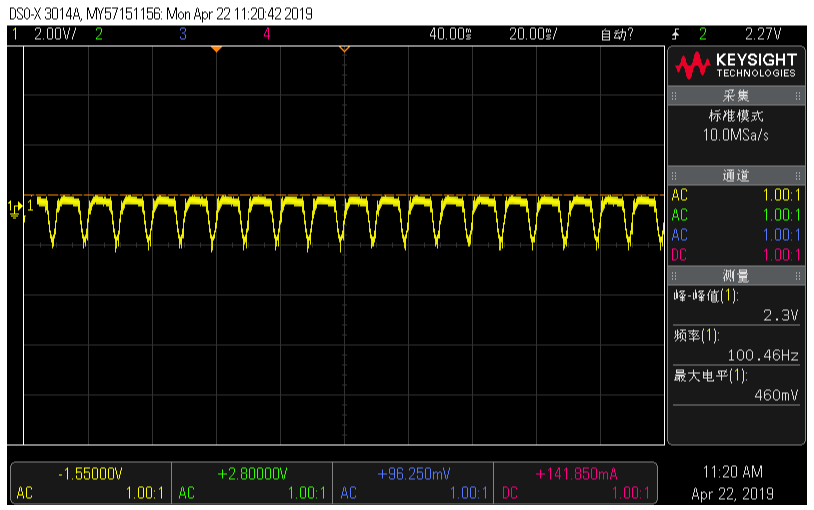Click the channel 4 offset +141.850mA softkey
Viewport: 814px width, 510px height.
575,483
